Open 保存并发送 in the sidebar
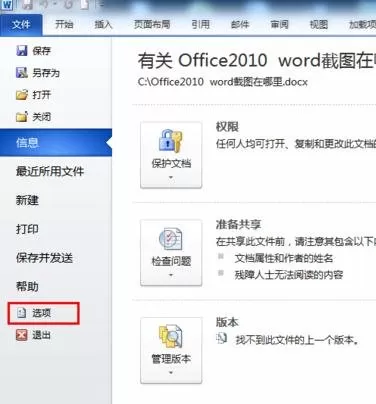The width and height of the screenshot is (376, 404). pos(44,258)
